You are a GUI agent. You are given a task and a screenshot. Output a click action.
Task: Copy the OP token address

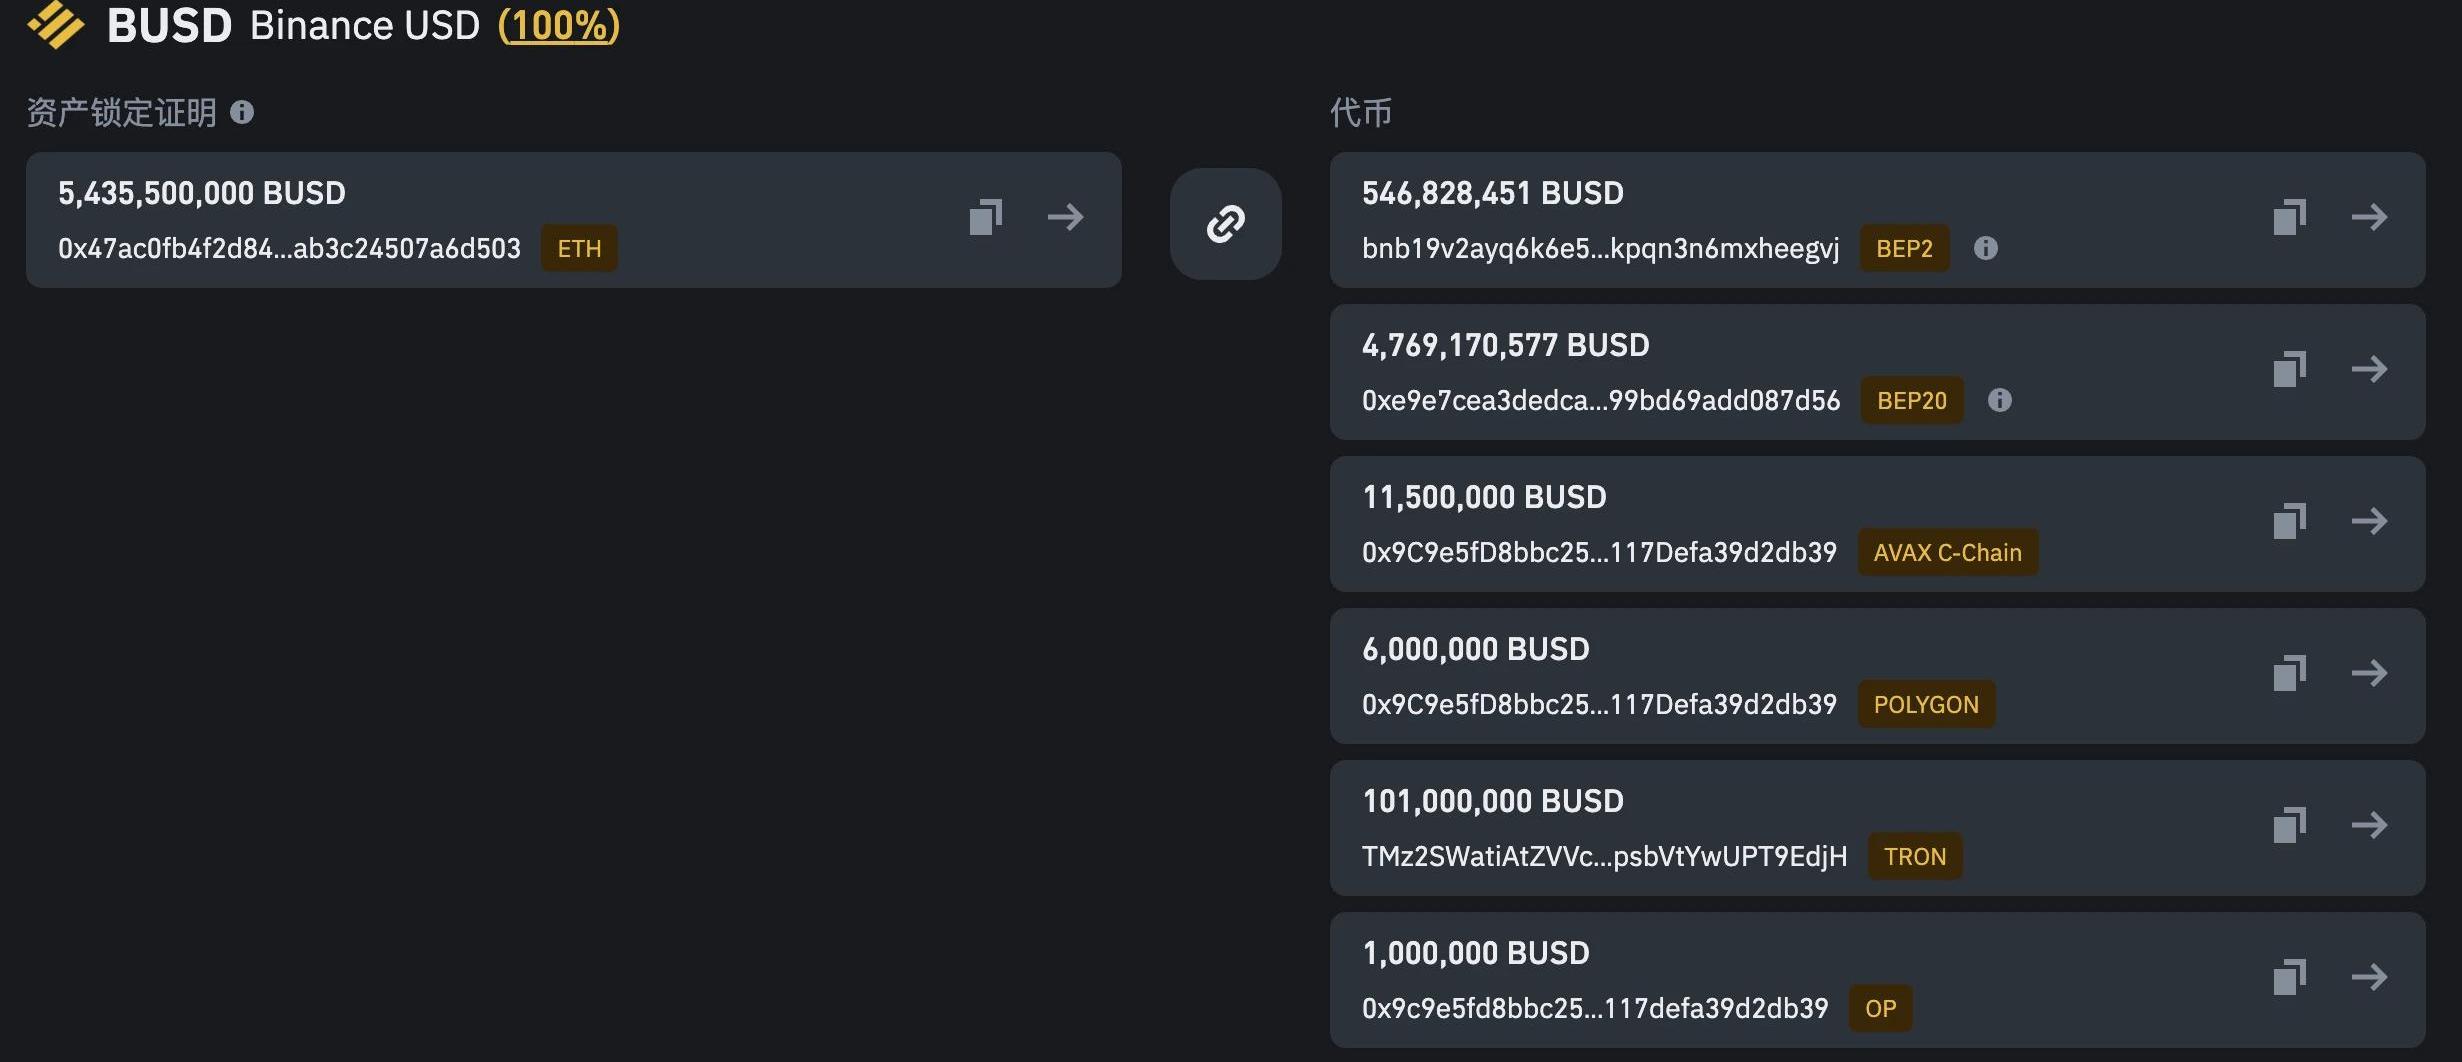tap(2289, 977)
